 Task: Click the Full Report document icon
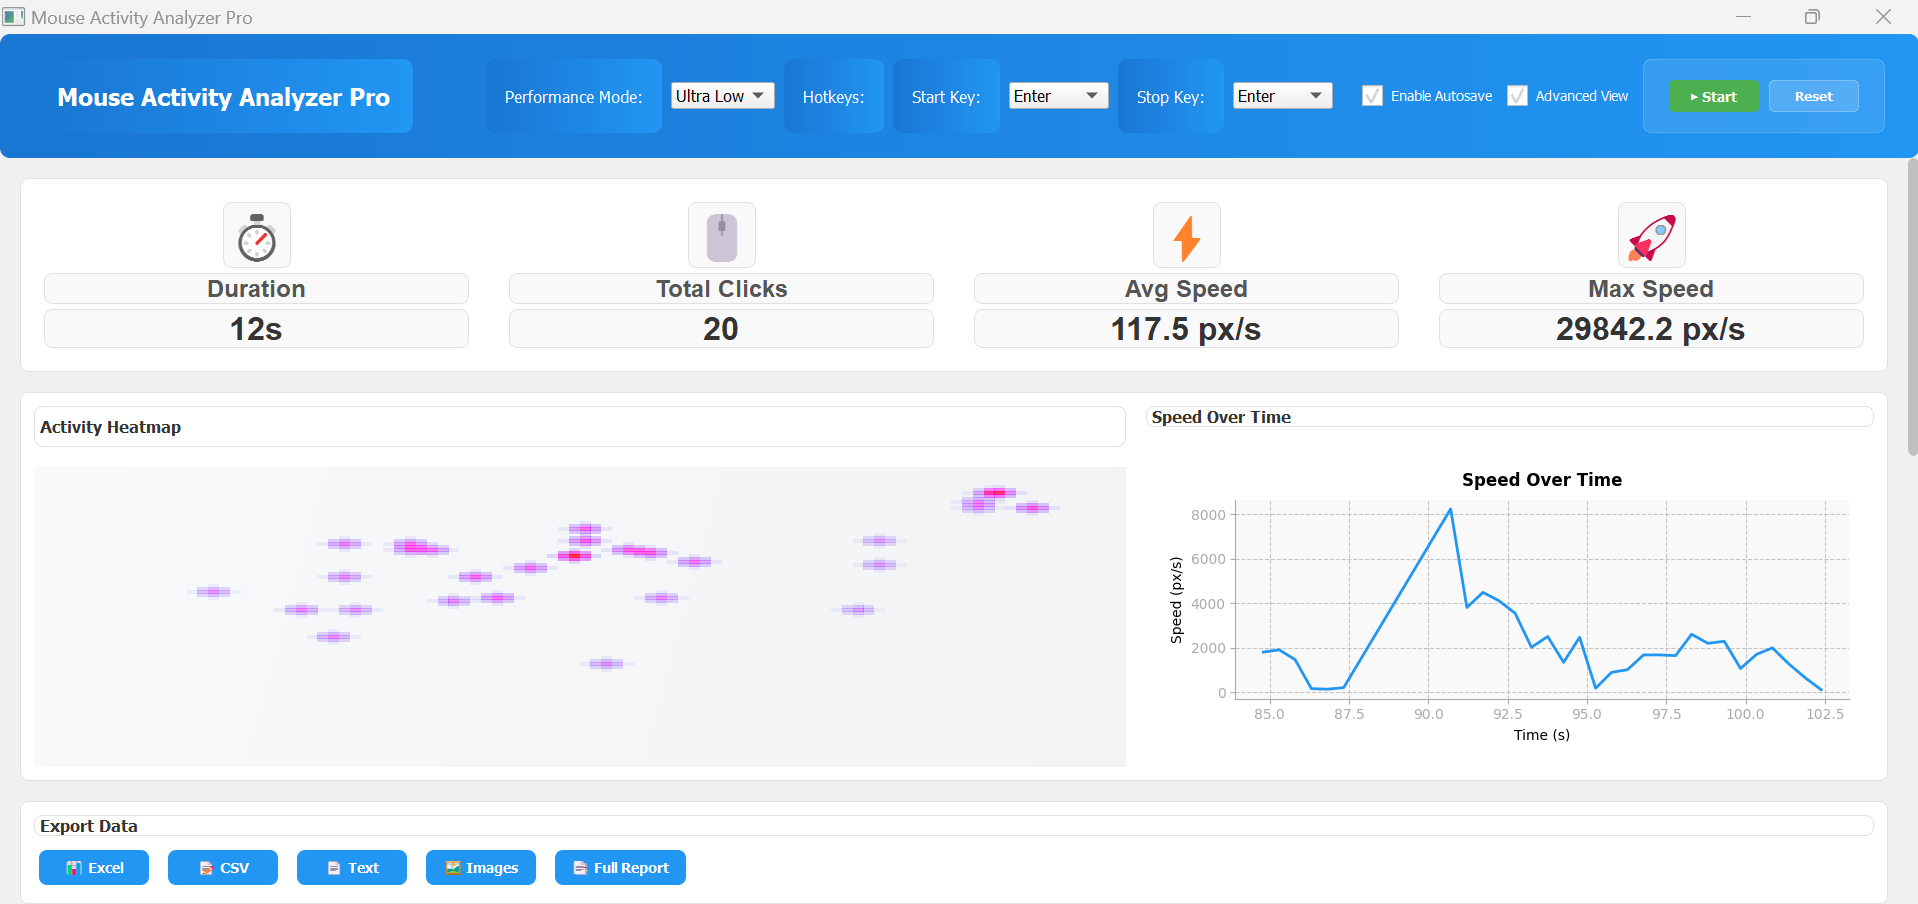(581, 867)
